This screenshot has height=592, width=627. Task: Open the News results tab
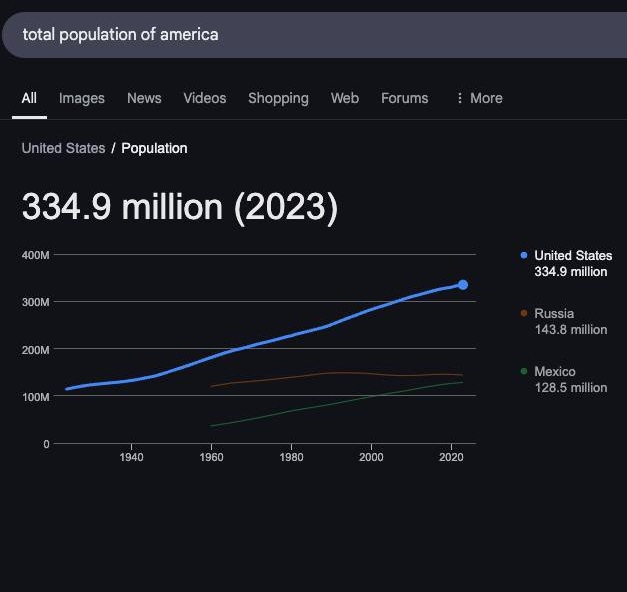point(144,98)
